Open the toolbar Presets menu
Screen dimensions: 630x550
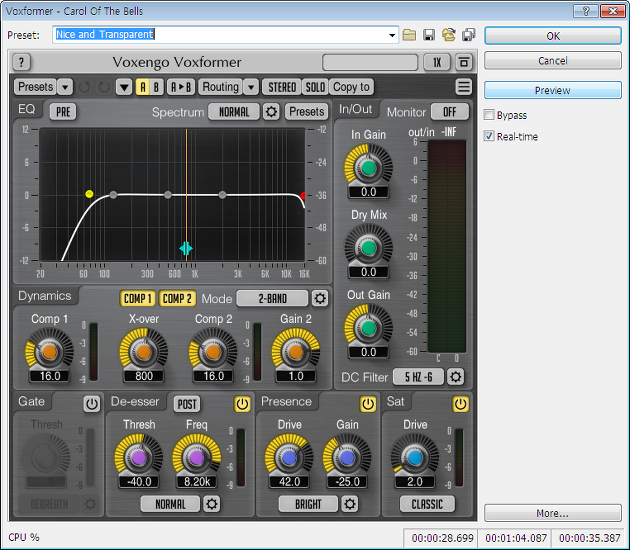35,87
